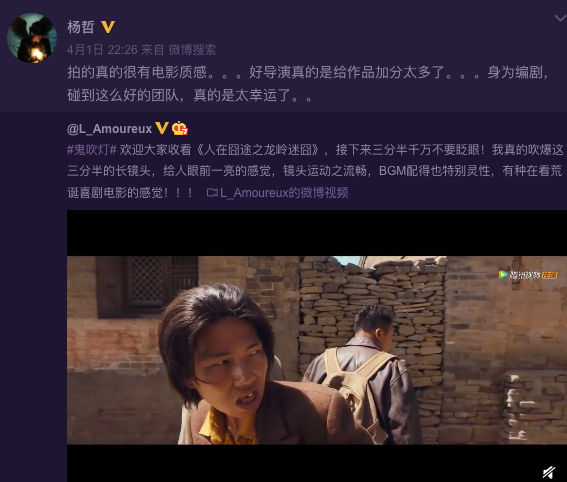The height and width of the screenshot is (482, 567).
Task: Click 杨哲's repost comment text
Action: (308, 84)
